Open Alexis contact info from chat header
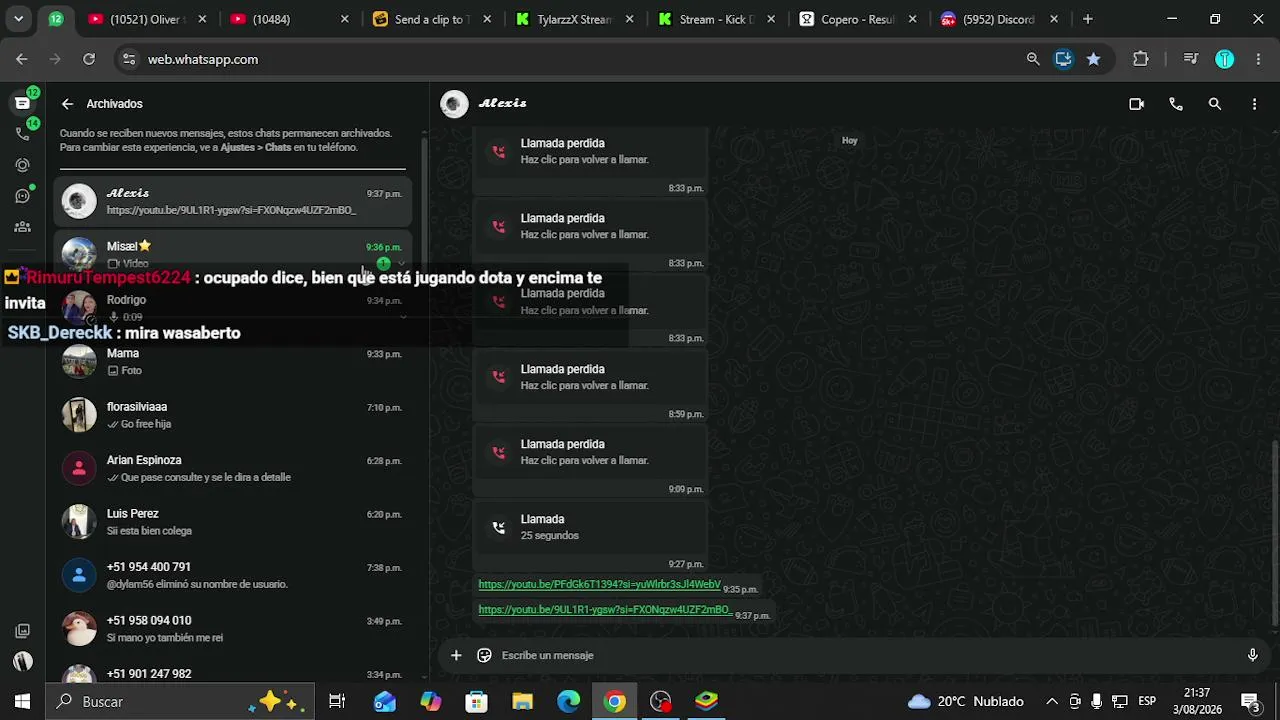This screenshot has width=1280, height=720. tap(502, 104)
